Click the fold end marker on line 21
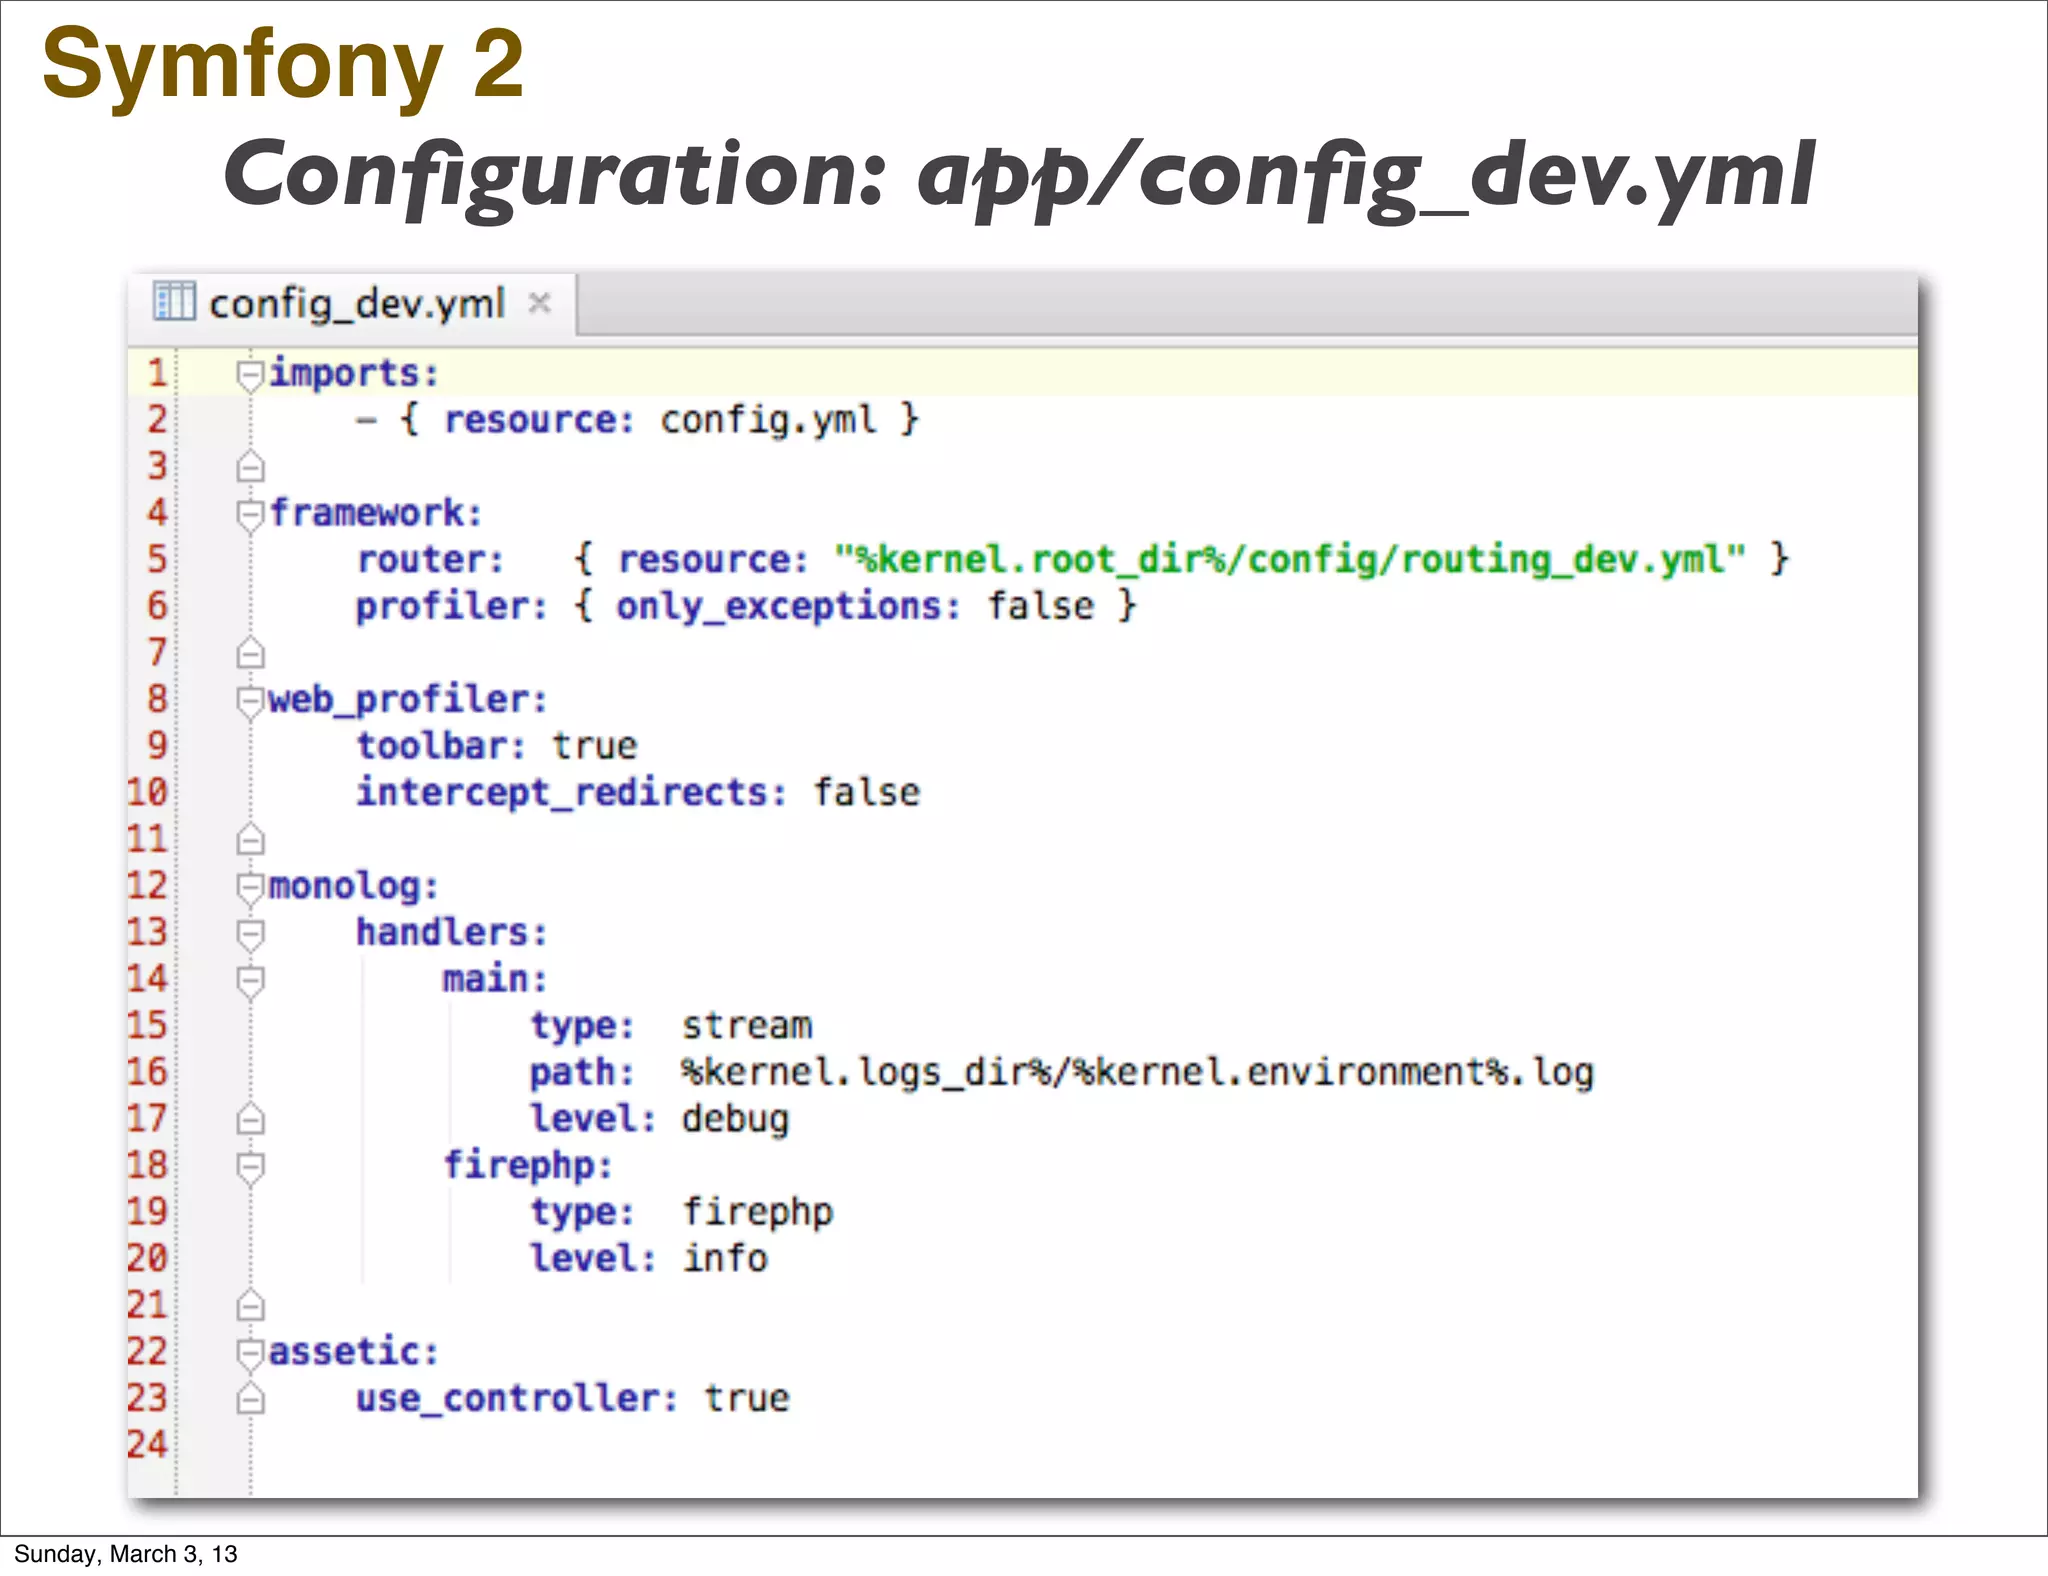The height and width of the screenshot is (1576, 2048). [x=250, y=1305]
